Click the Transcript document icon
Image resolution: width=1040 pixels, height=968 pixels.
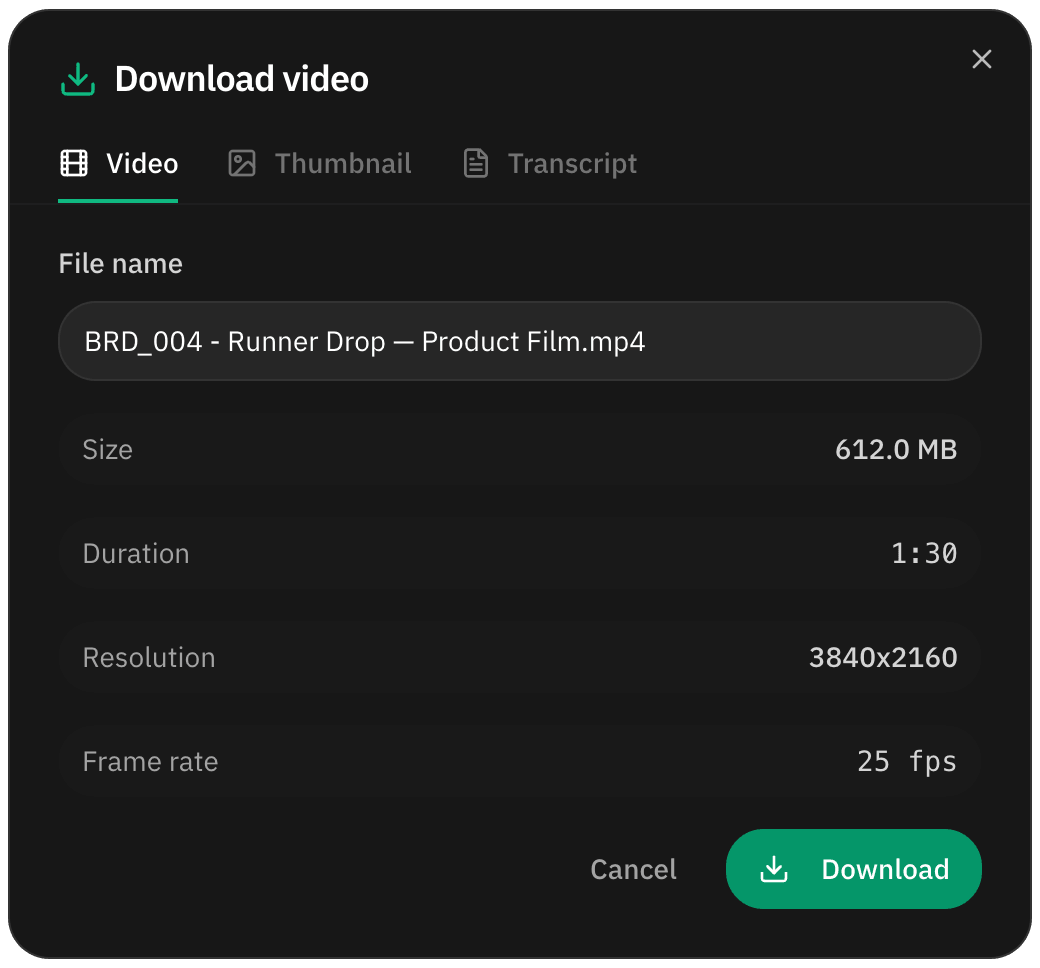click(x=476, y=163)
